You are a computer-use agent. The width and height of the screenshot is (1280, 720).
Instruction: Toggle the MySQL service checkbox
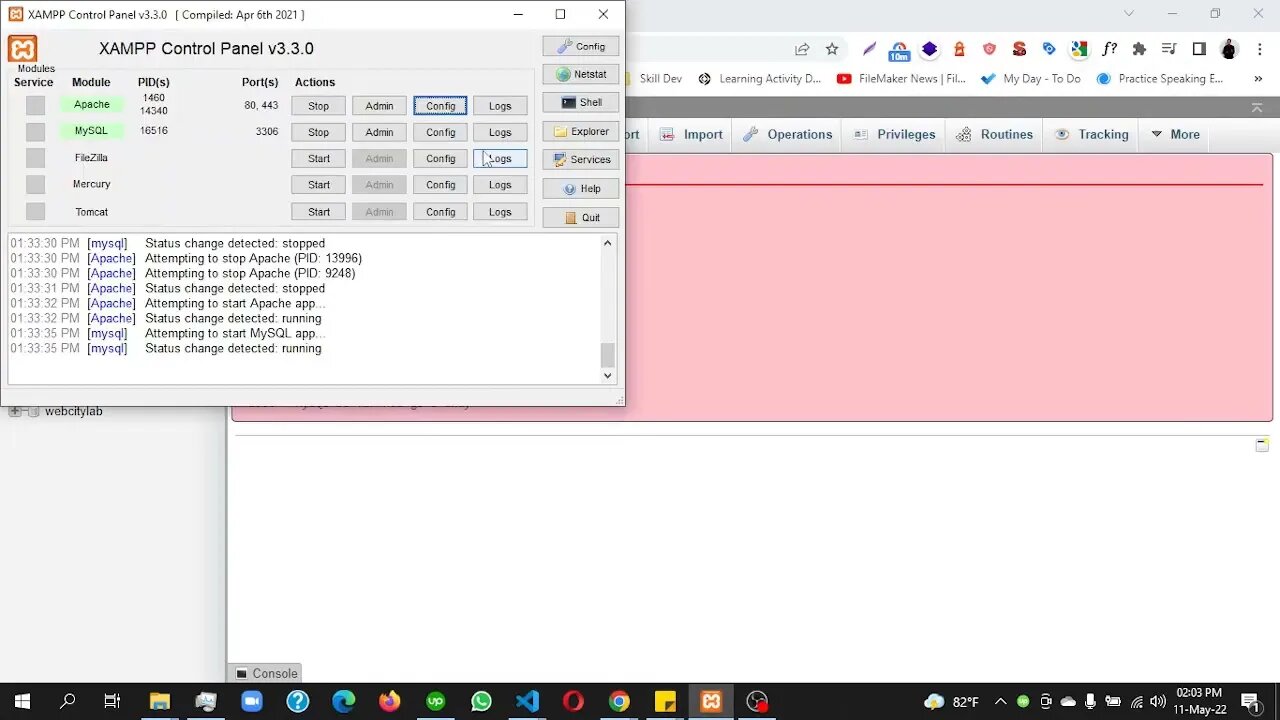click(35, 131)
